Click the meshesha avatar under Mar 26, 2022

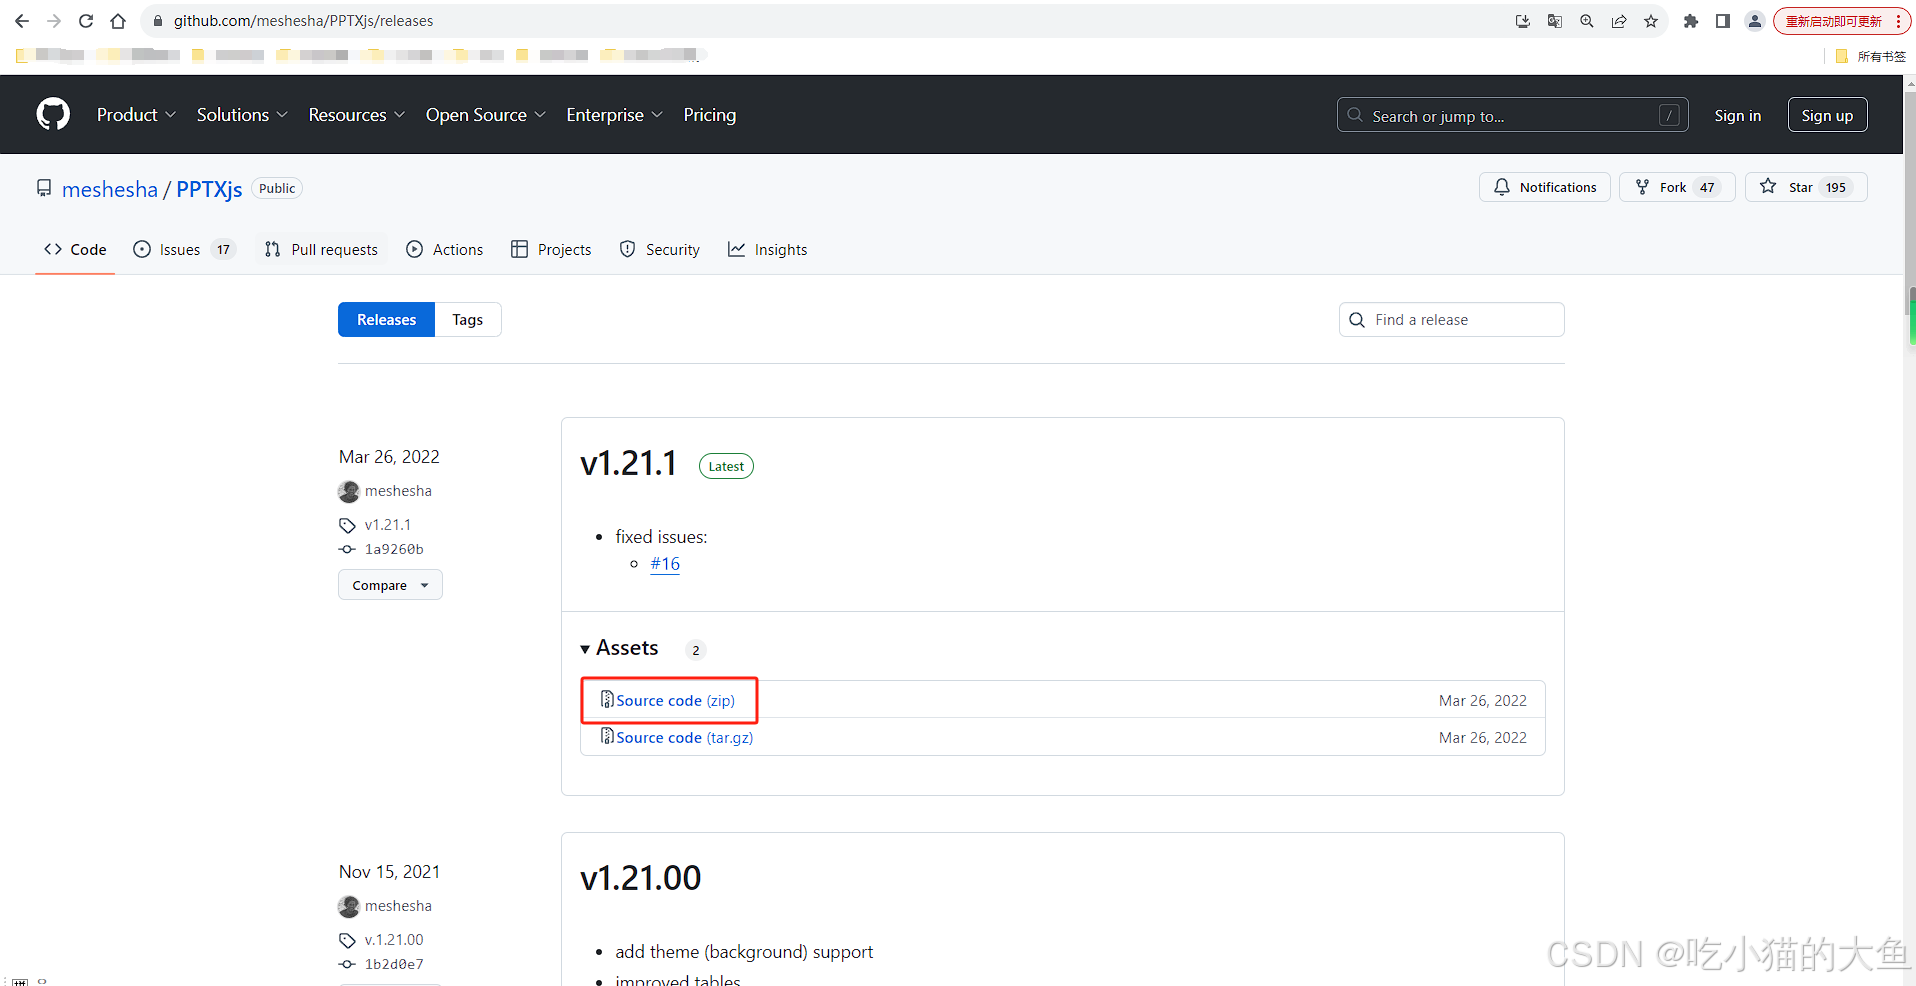click(x=349, y=491)
